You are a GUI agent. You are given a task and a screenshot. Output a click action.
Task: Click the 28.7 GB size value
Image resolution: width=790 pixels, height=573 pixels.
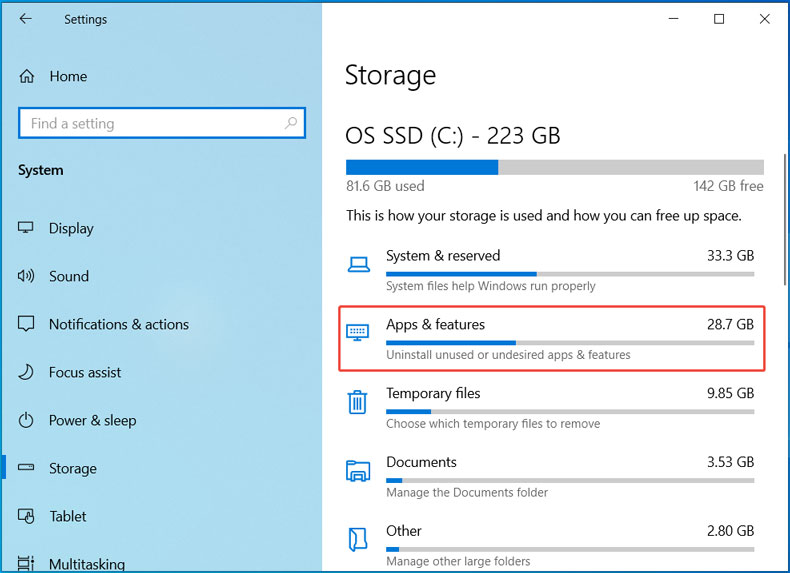pyautogui.click(x=731, y=324)
